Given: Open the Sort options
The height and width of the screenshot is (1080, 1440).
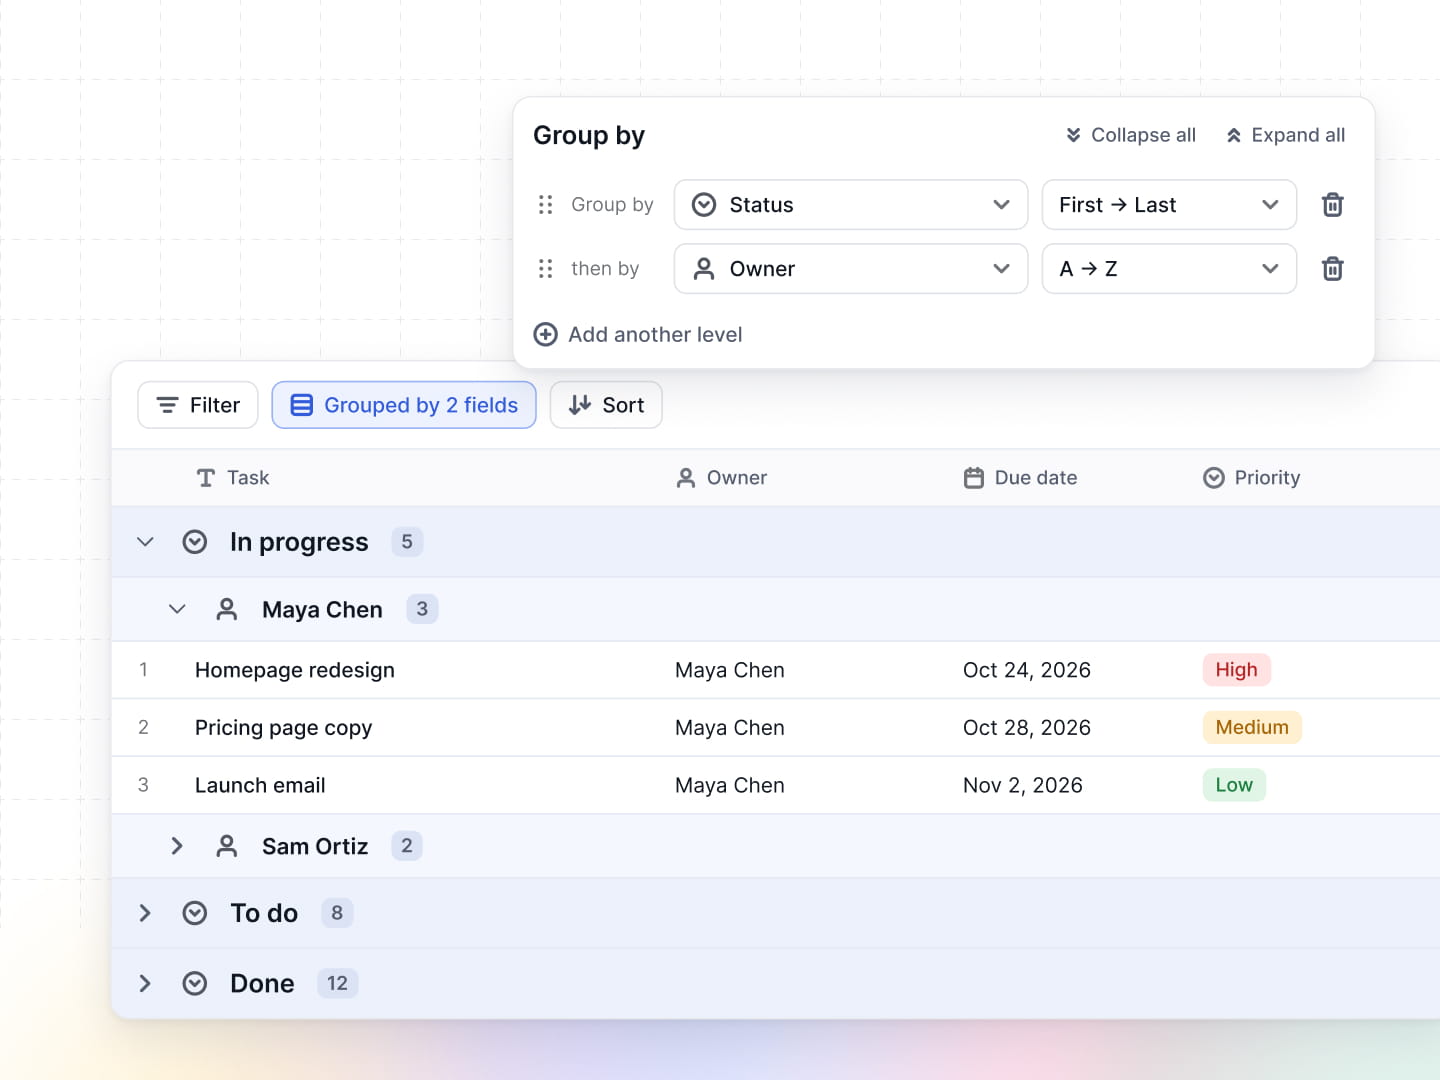Looking at the screenshot, I should pyautogui.click(x=606, y=405).
